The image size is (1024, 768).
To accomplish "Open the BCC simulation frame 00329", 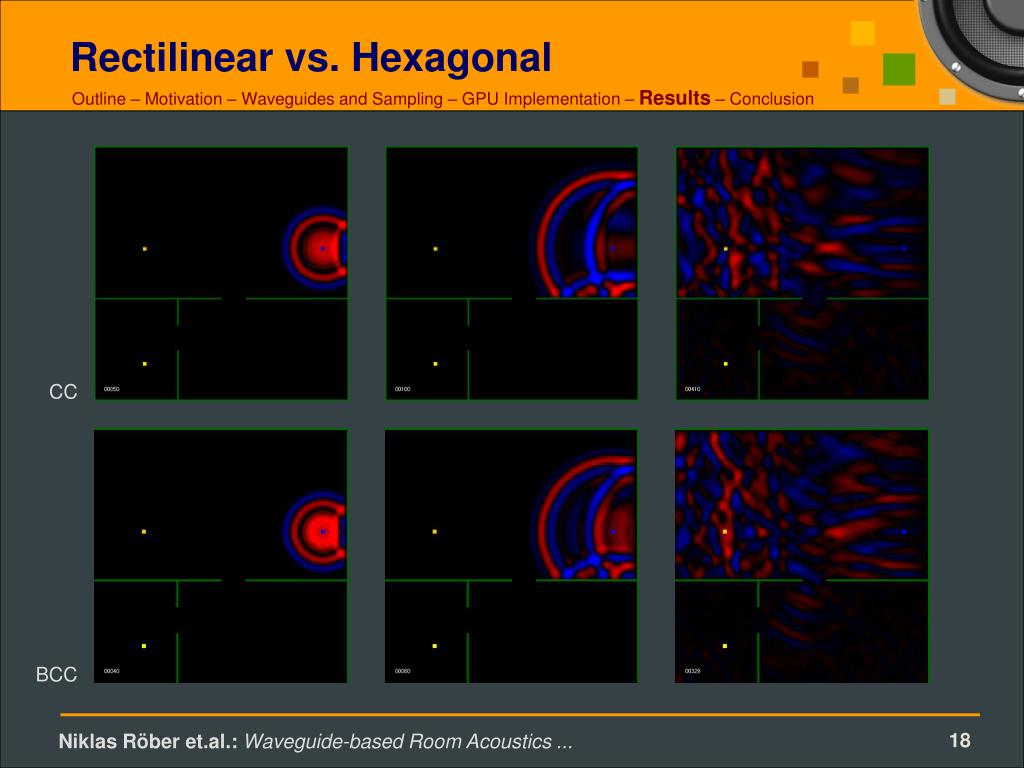I will [801, 556].
